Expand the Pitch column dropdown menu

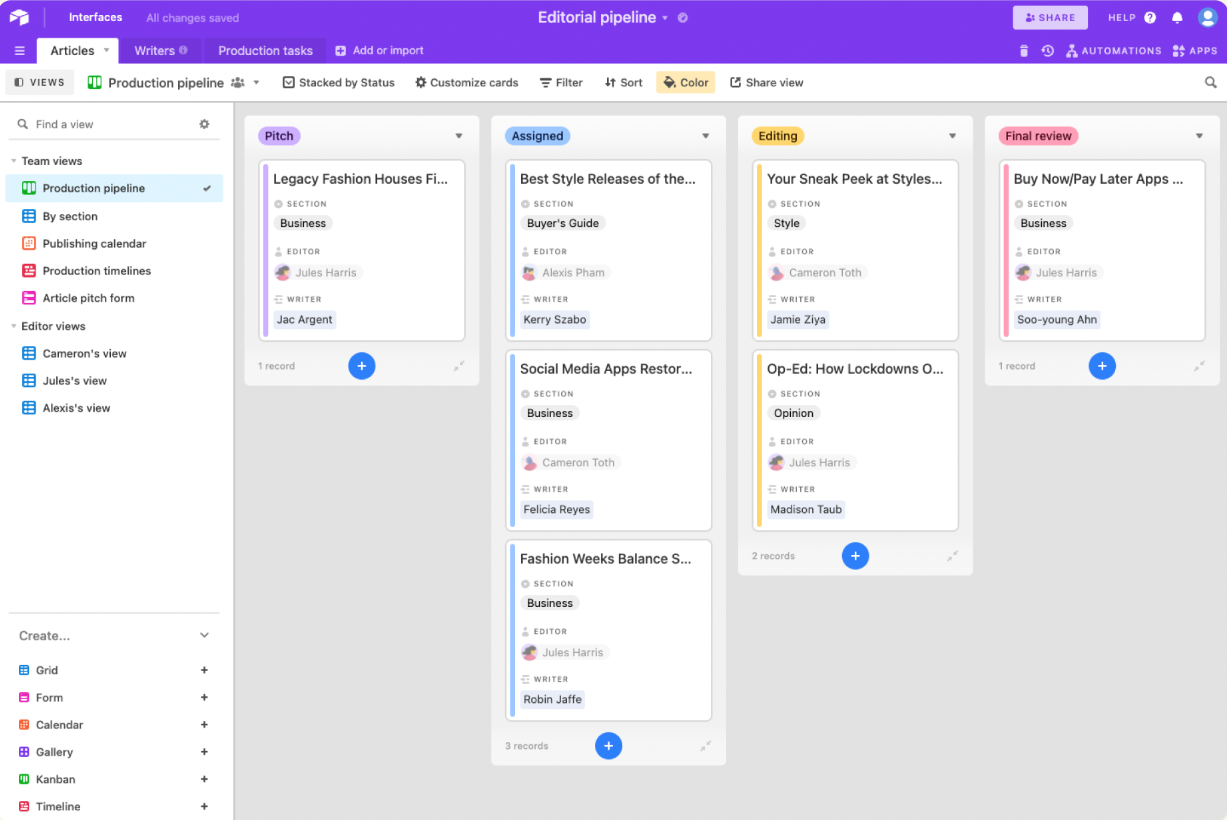(459, 135)
